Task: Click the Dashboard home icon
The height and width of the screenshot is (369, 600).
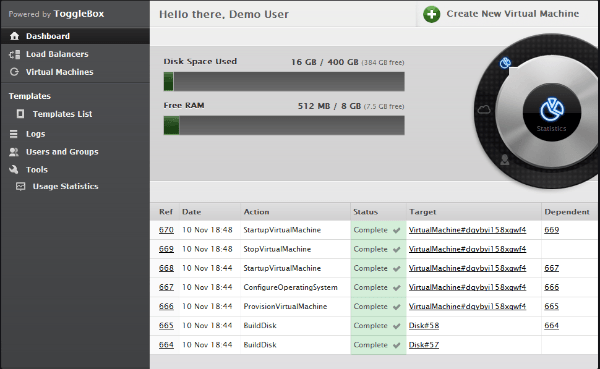Action: [x=15, y=36]
